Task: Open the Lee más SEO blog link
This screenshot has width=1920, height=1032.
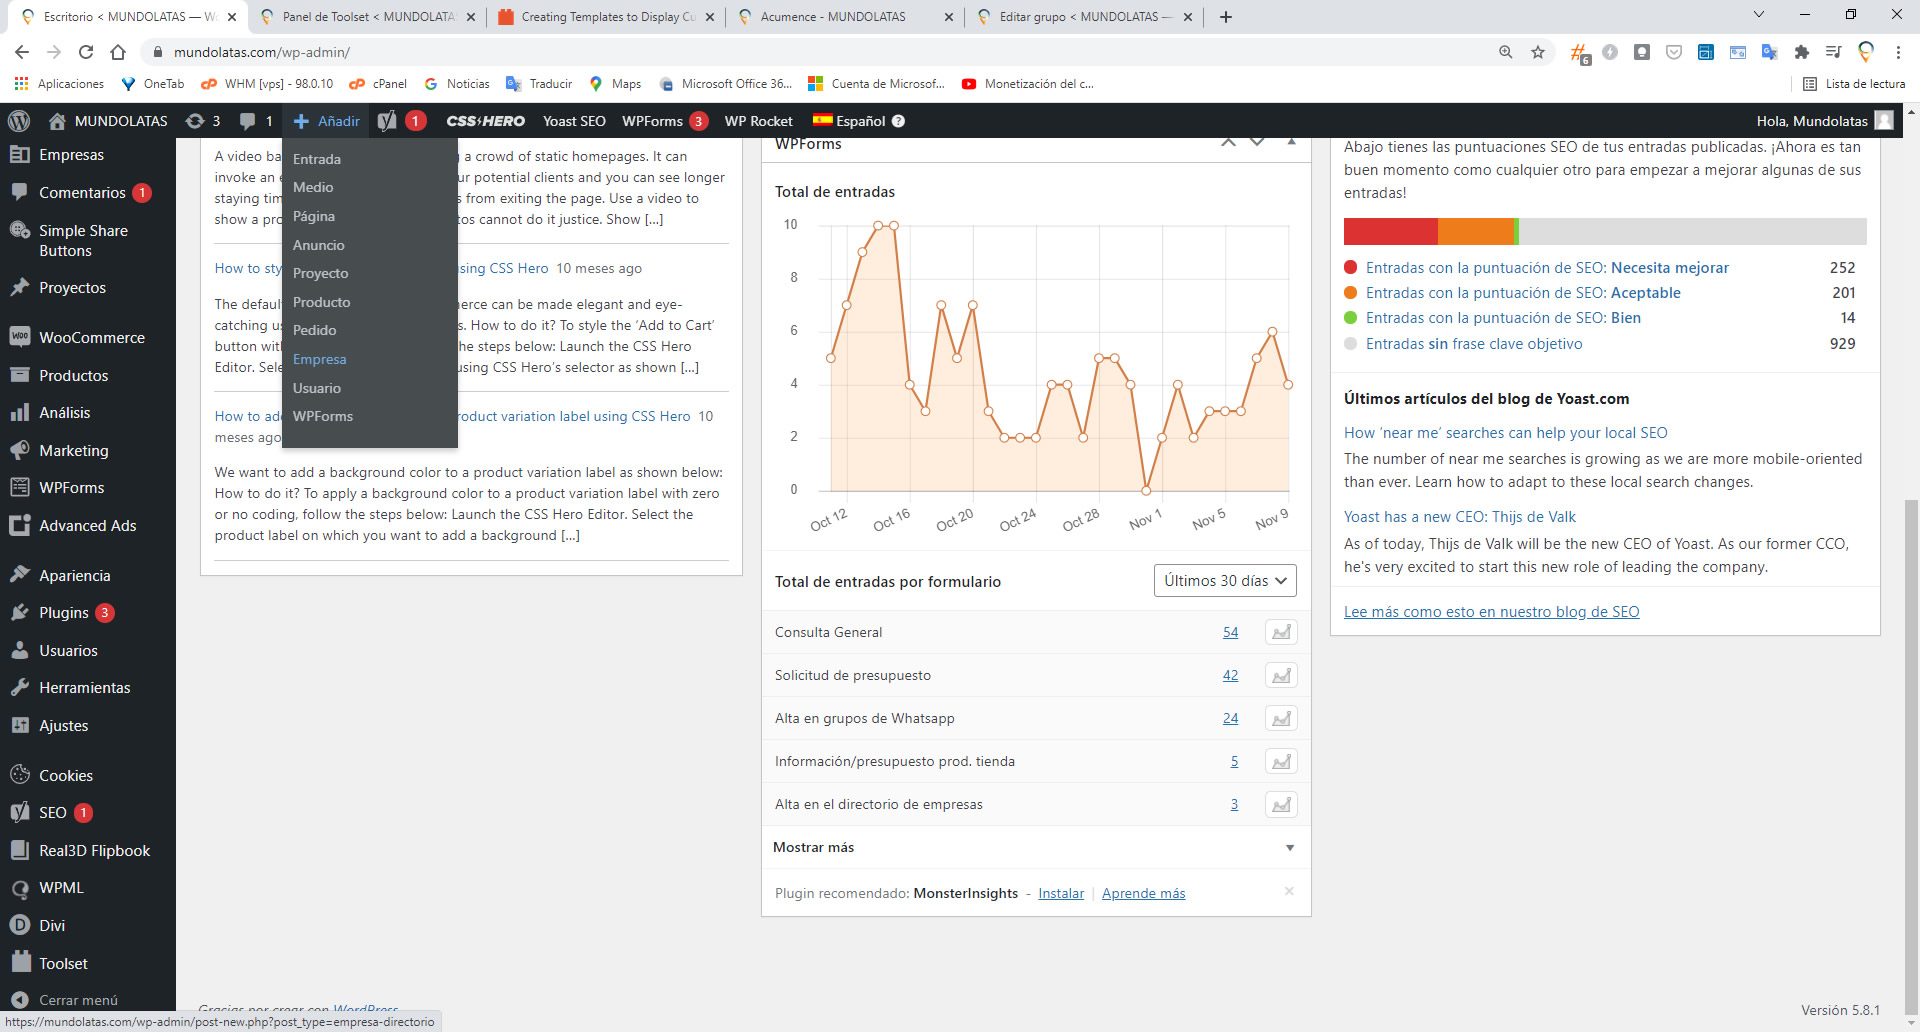Action: pos(1491,612)
